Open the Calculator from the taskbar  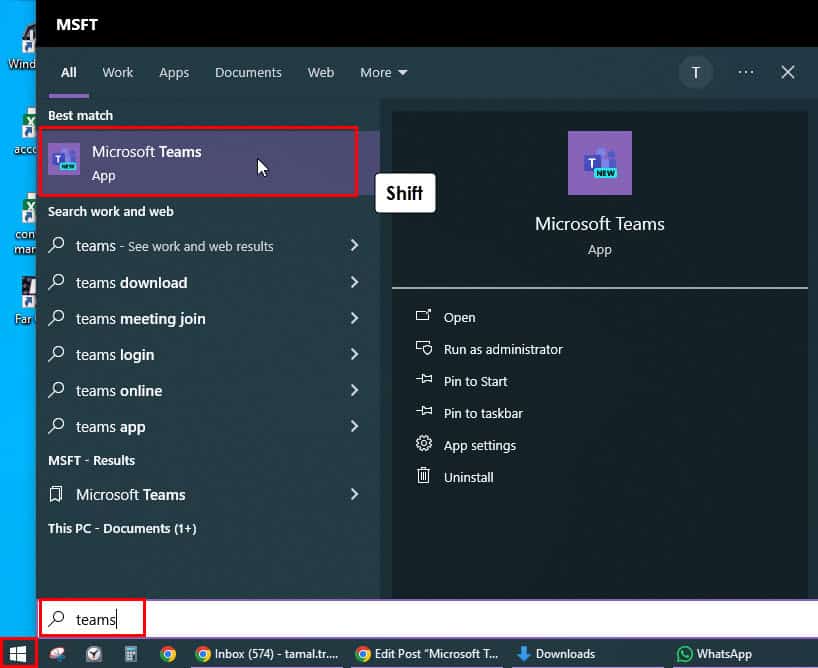coord(130,653)
